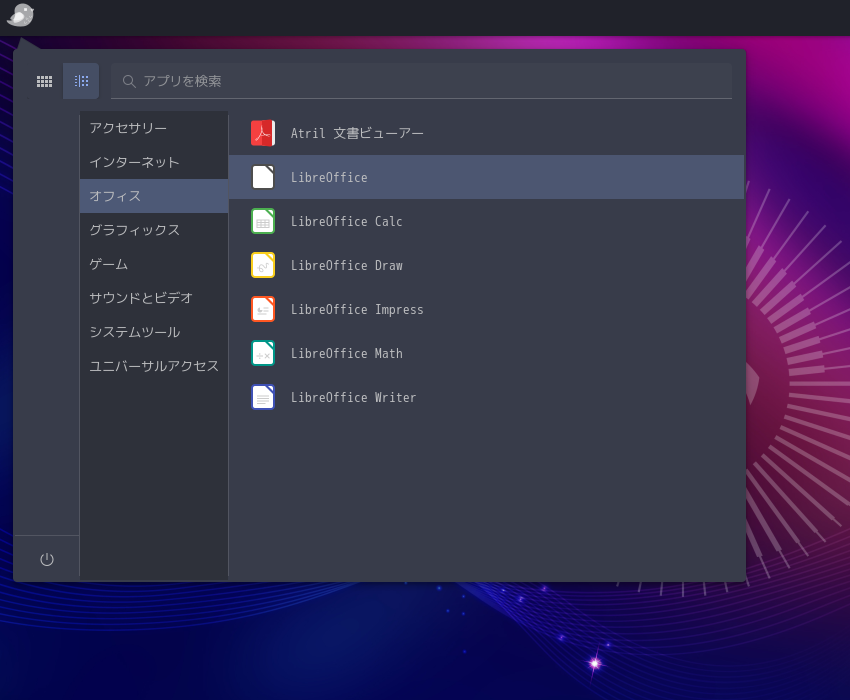This screenshot has height=700, width=850.
Task: Click the orange LibreOffice Impress icon
Action: (x=263, y=309)
